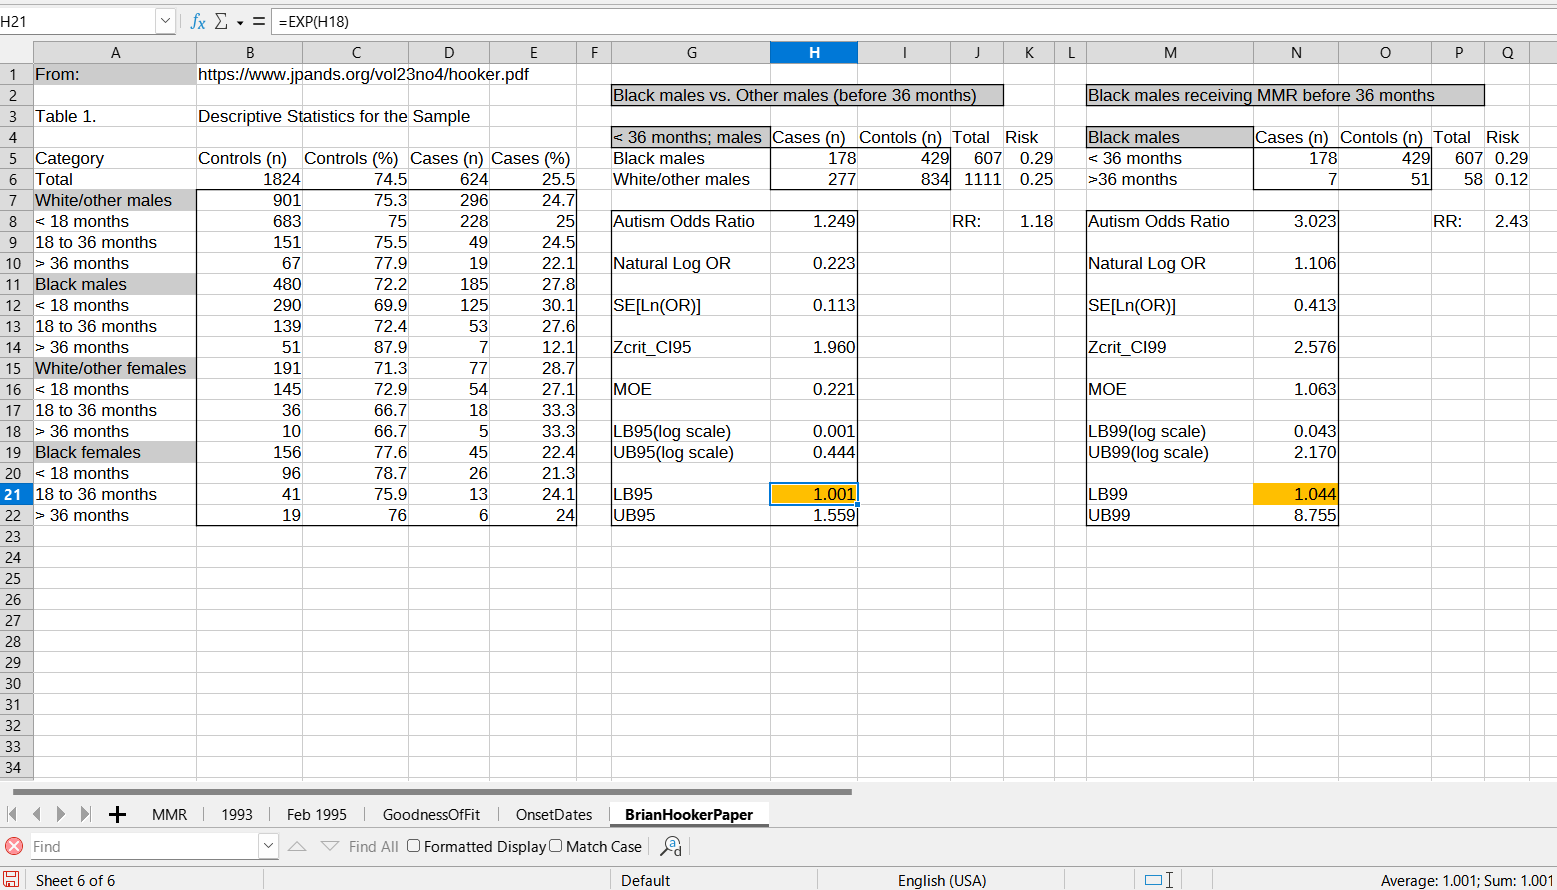Switch to the 1993 sheet tab
1557x890 pixels.
pos(237,814)
